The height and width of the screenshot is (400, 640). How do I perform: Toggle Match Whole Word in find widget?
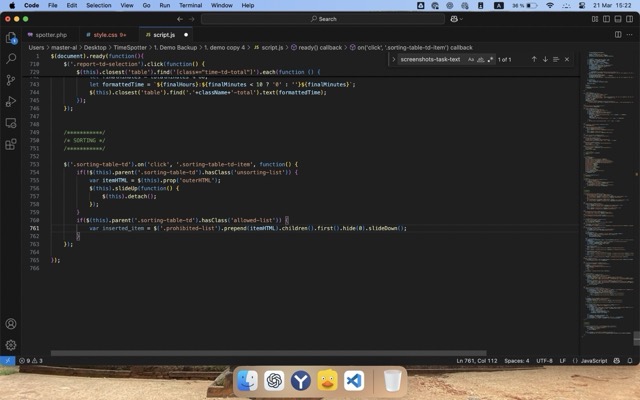(x=481, y=60)
